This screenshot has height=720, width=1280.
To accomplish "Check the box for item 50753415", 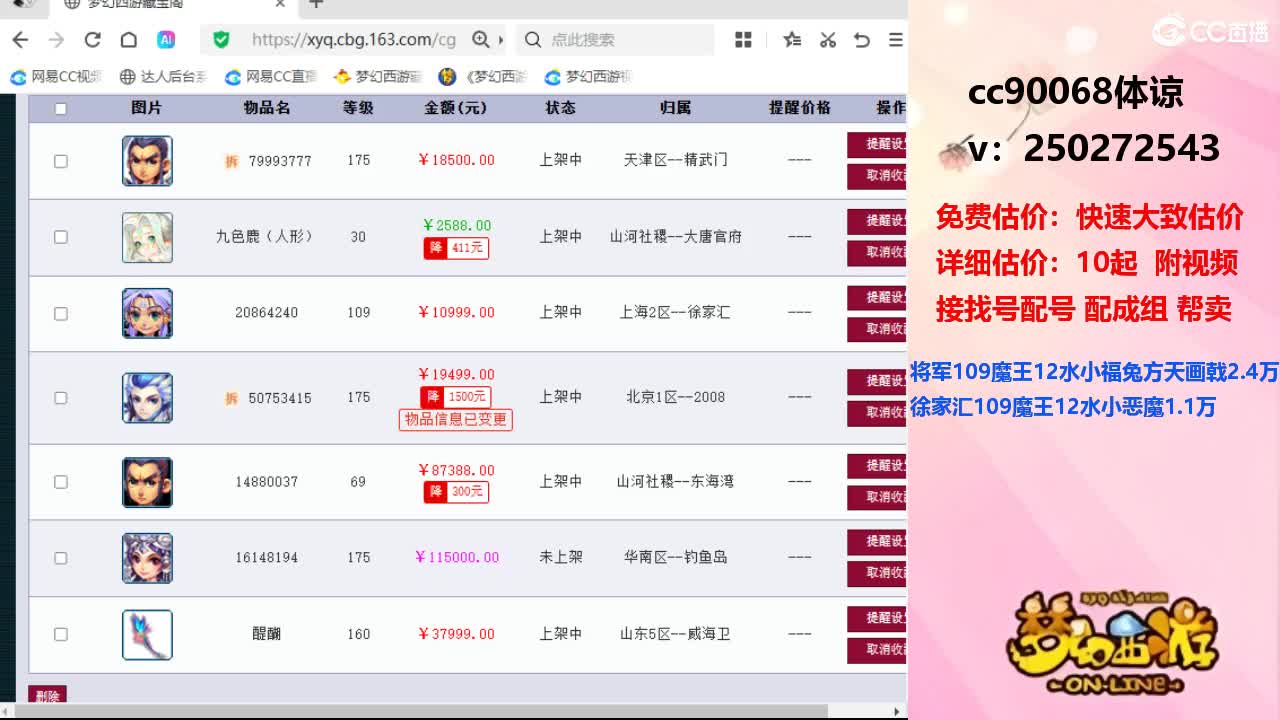I will pos(60,398).
